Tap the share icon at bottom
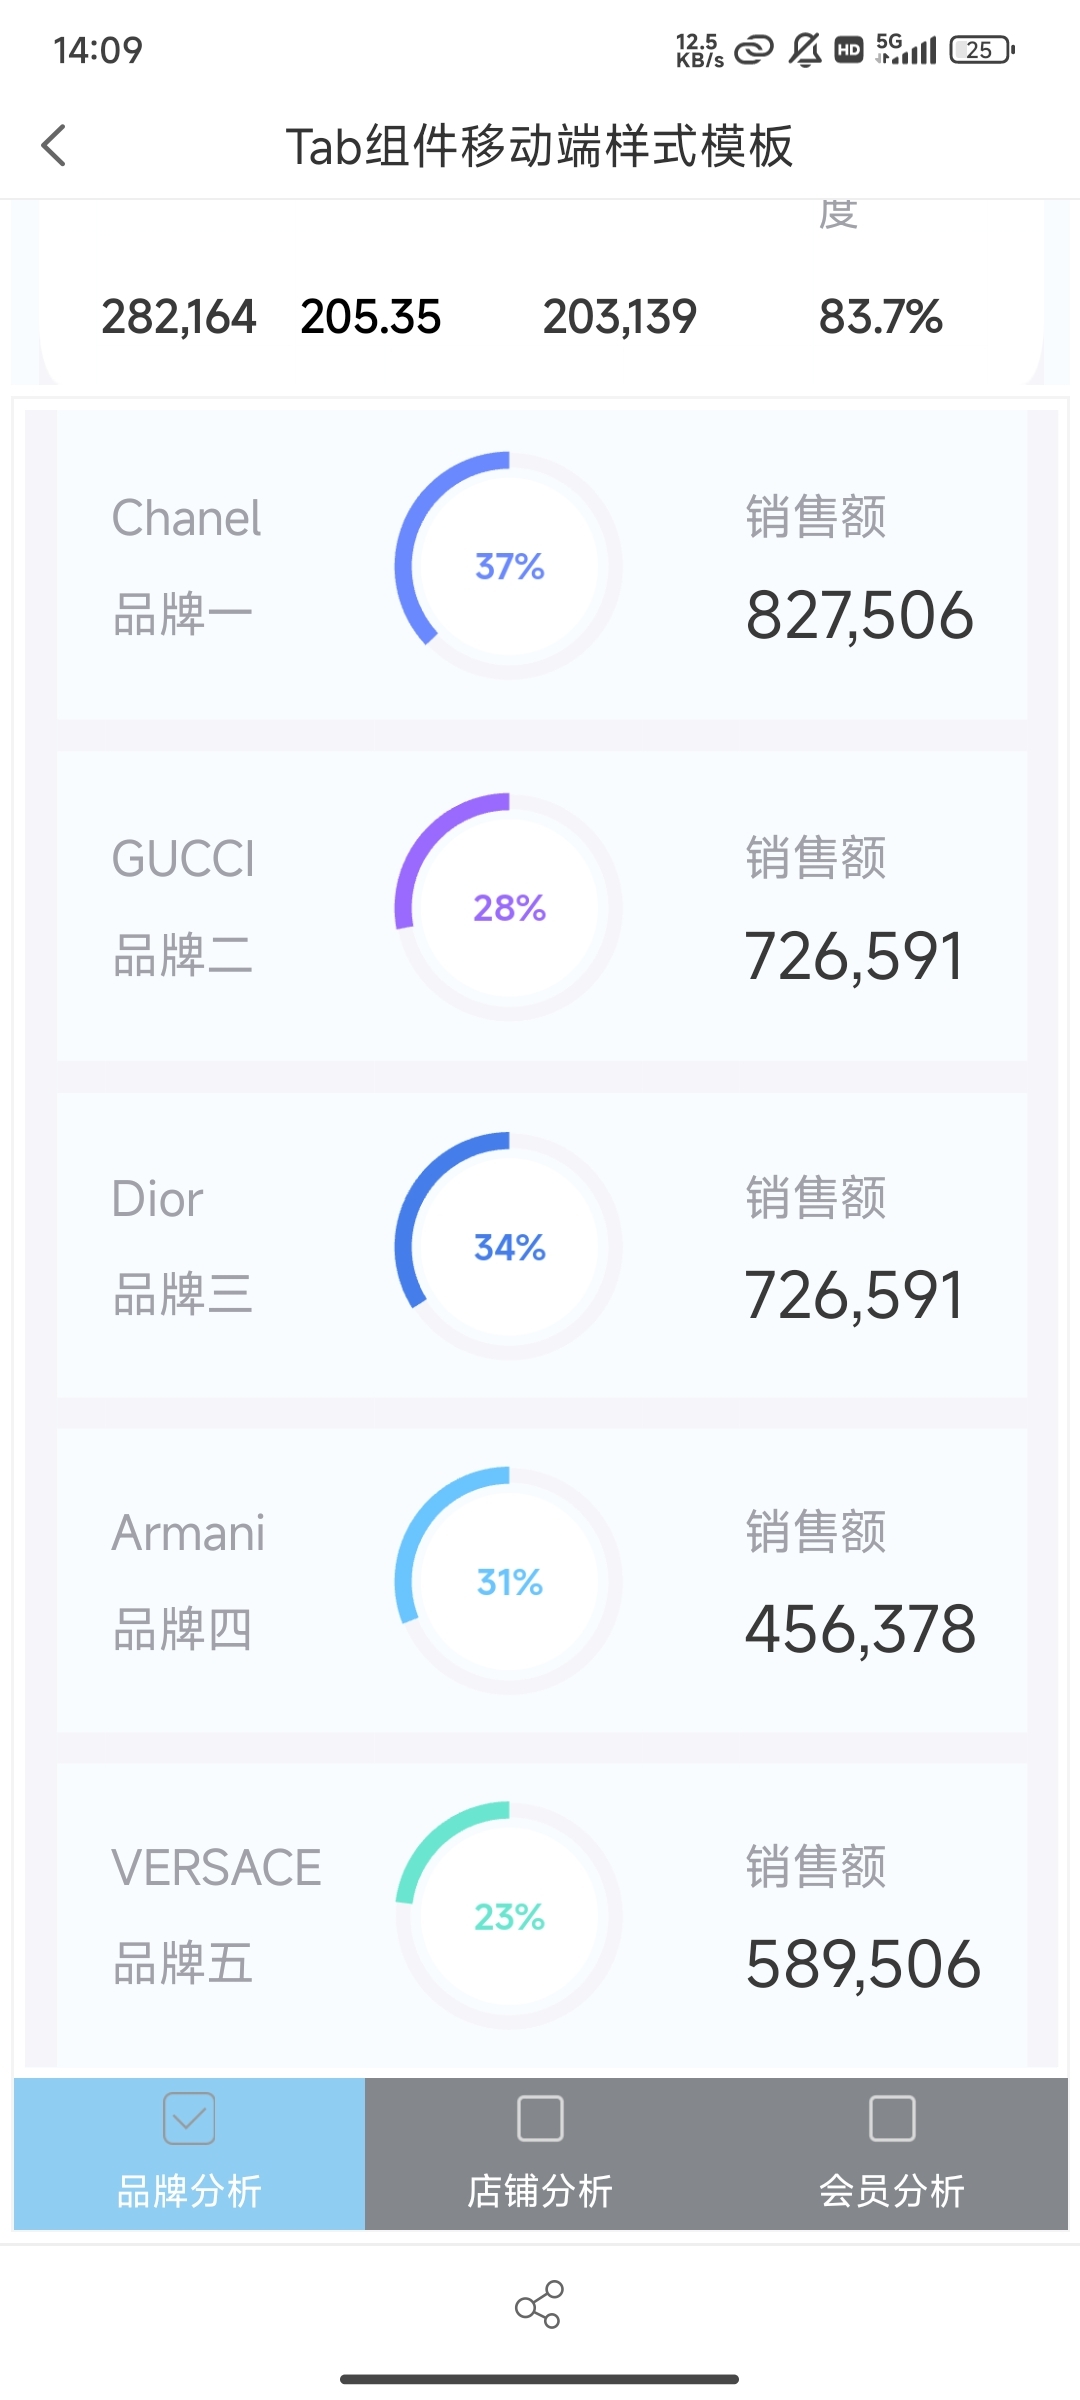The width and height of the screenshot is (1080, 2400). 539,2304
